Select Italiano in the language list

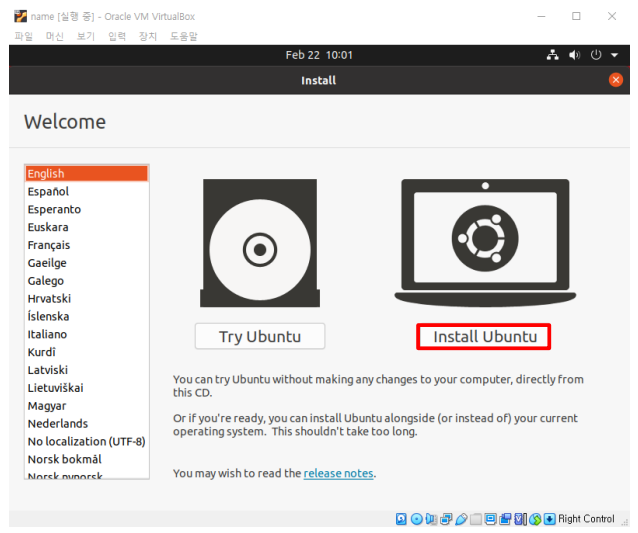[87, 334]
